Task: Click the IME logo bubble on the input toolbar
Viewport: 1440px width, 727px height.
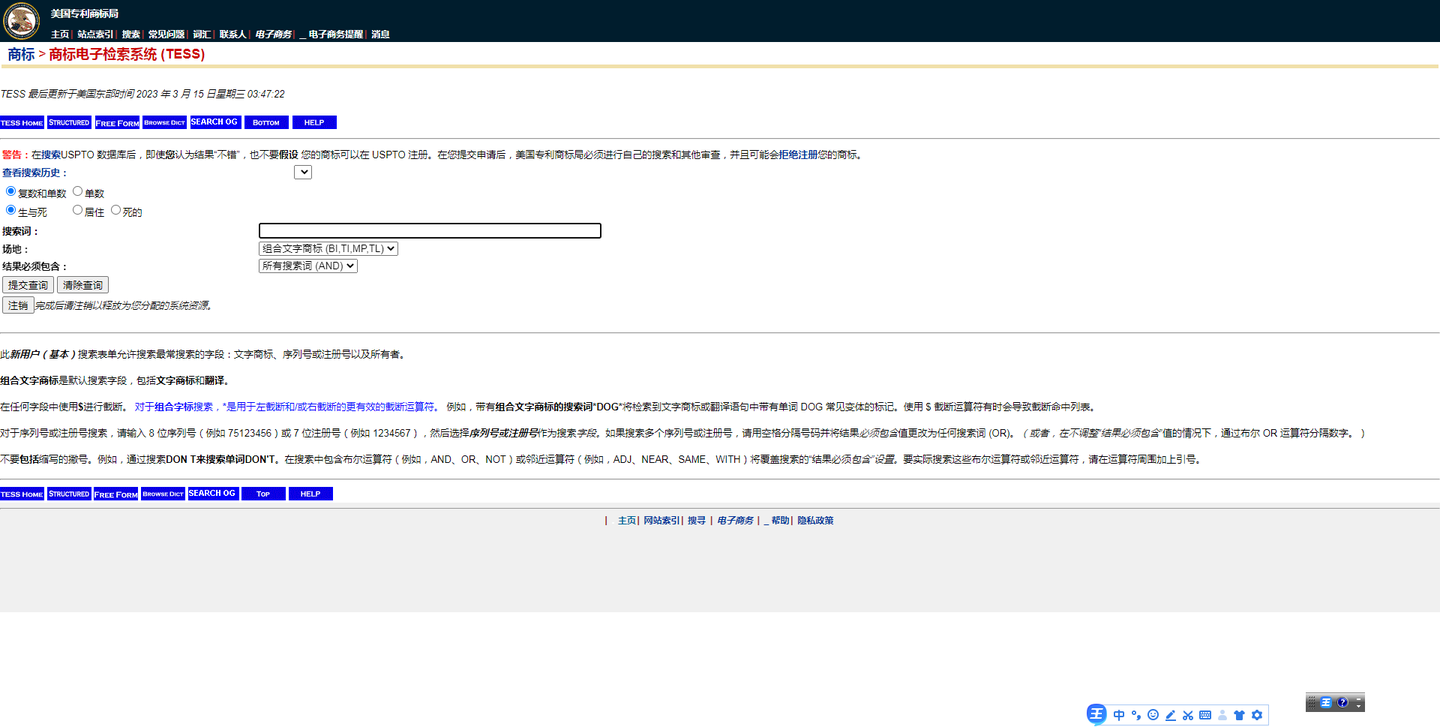Action: pos(1096,714)
